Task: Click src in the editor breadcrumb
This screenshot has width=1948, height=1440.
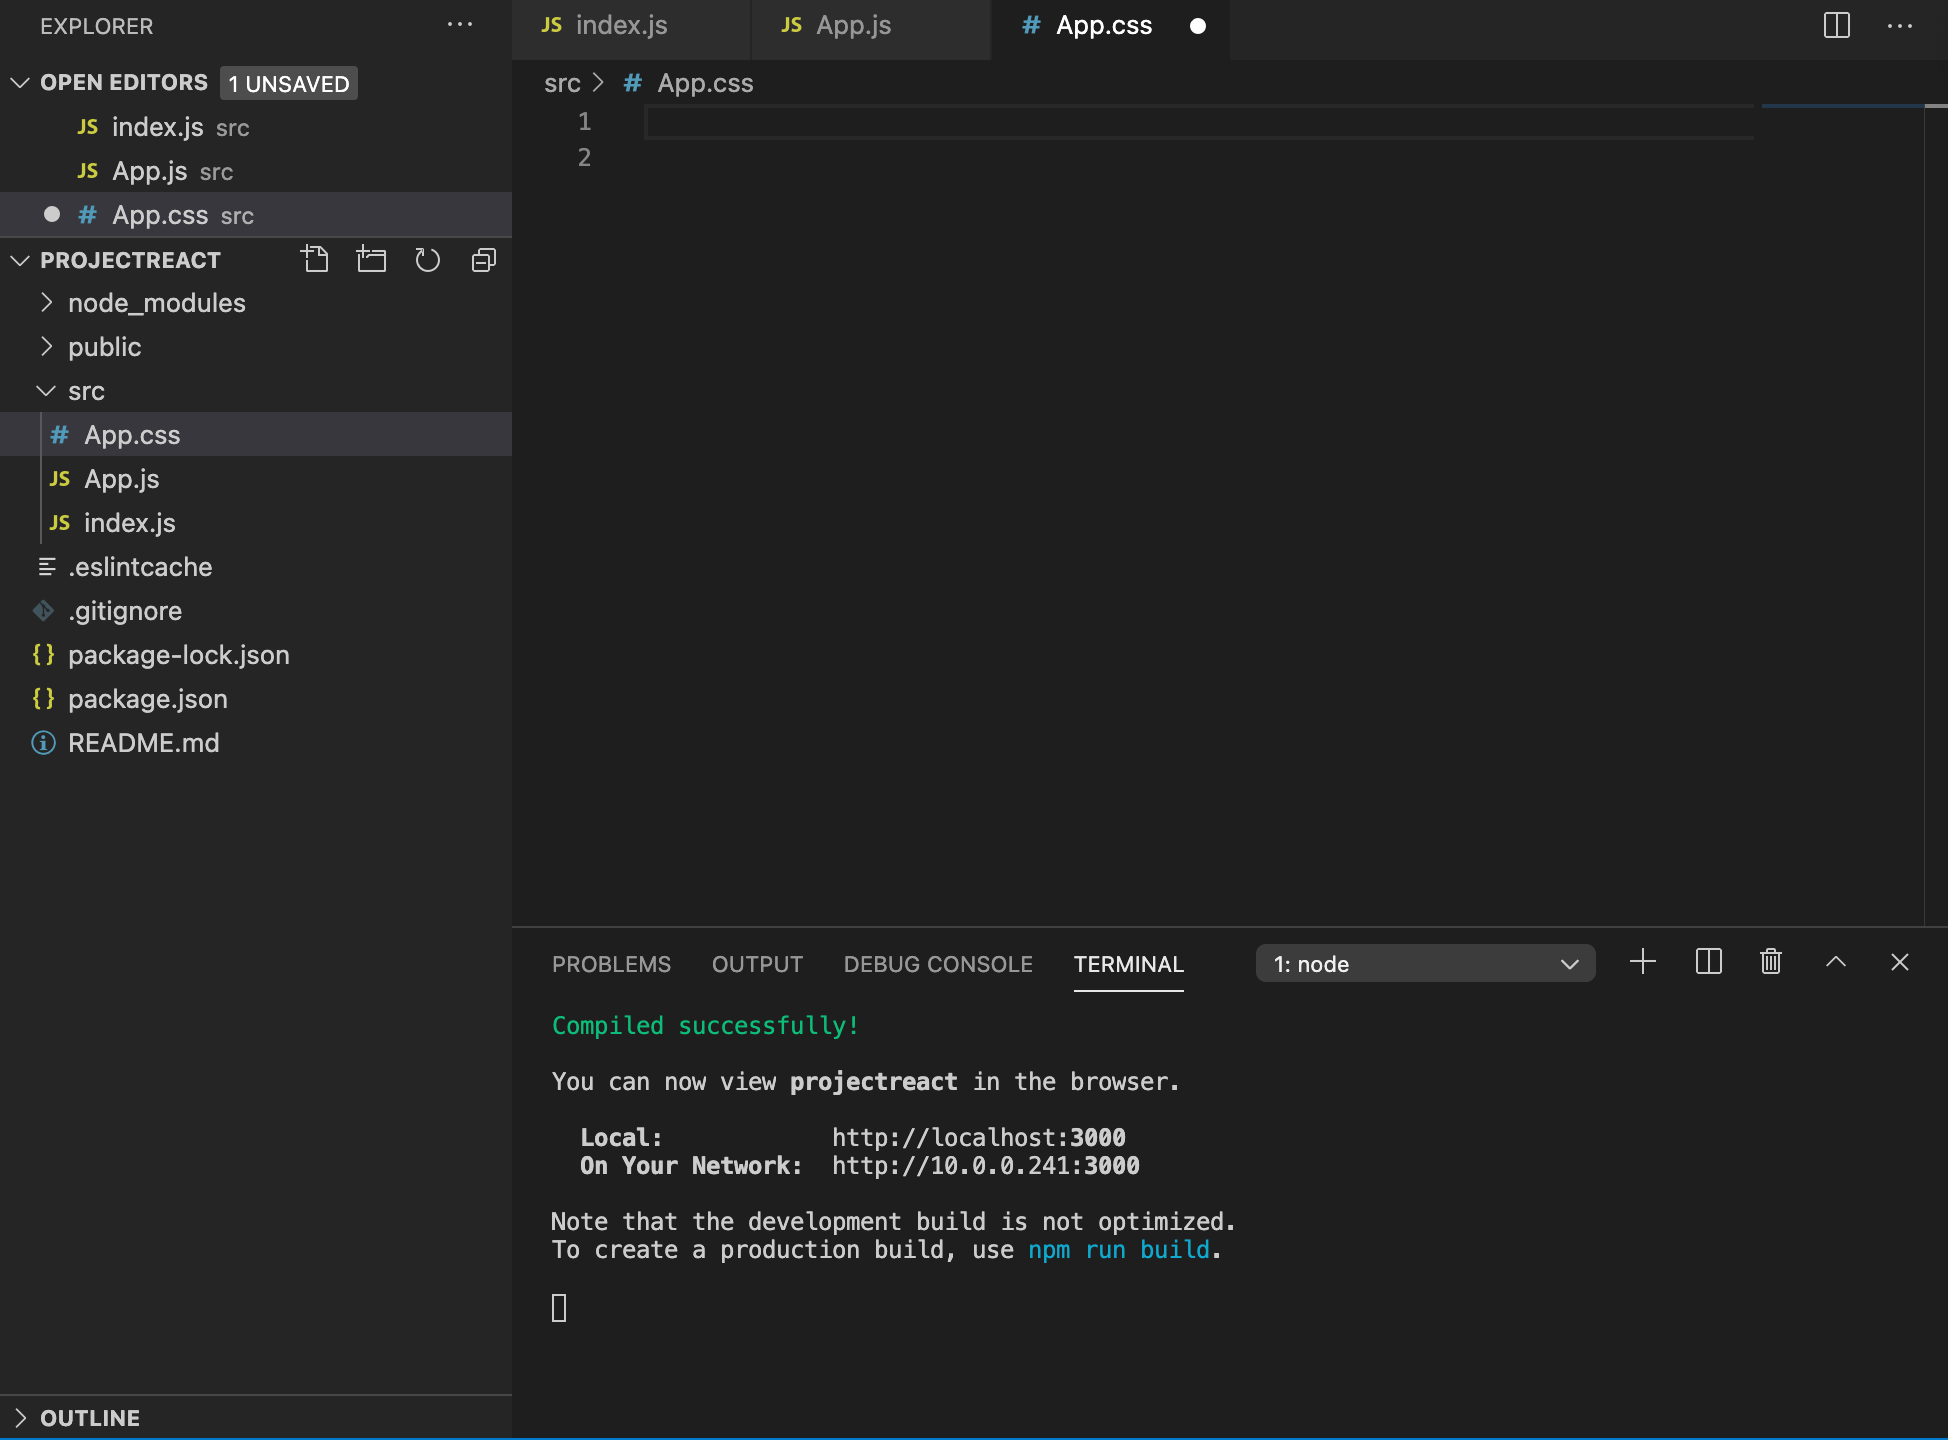Action: [x=562, y=83]
